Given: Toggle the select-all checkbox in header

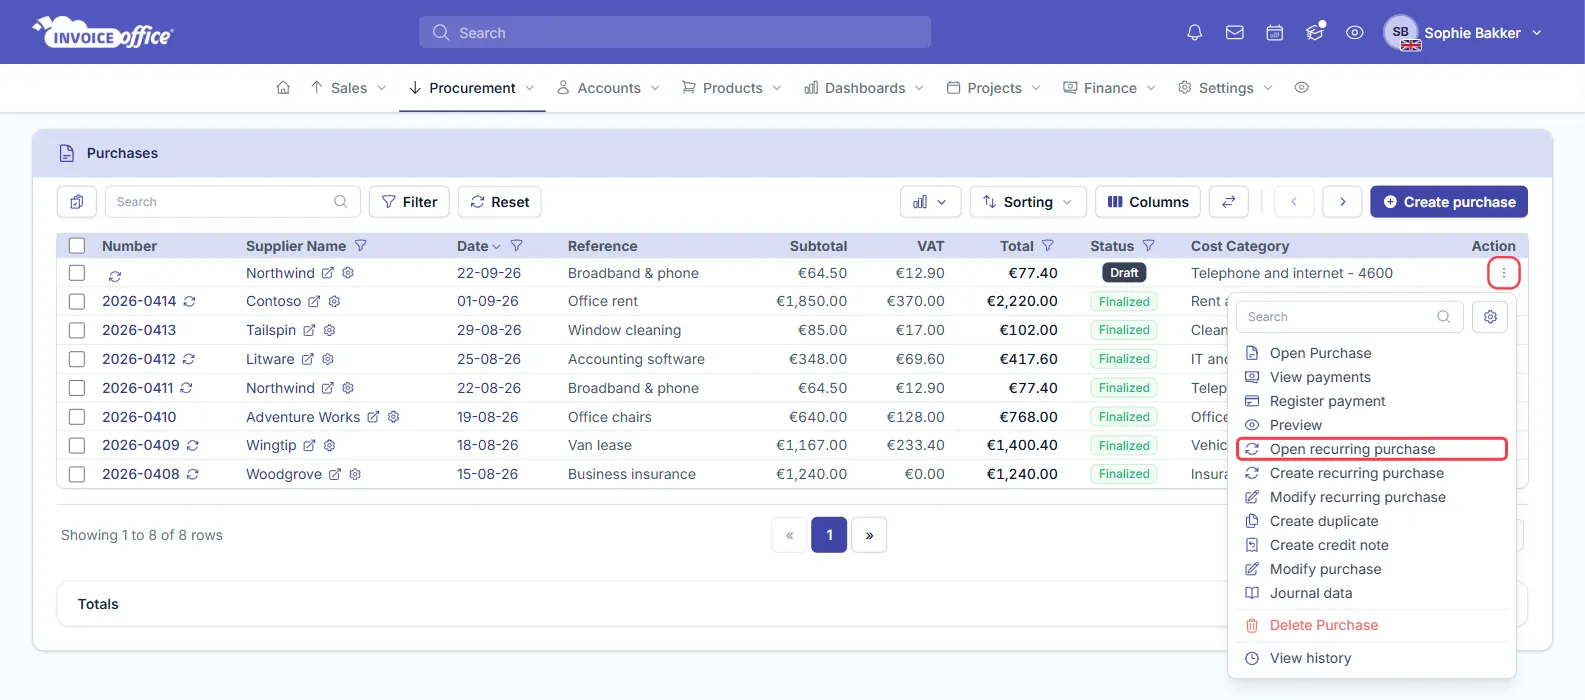Looking at the screenshot, I should coord(77,246).
